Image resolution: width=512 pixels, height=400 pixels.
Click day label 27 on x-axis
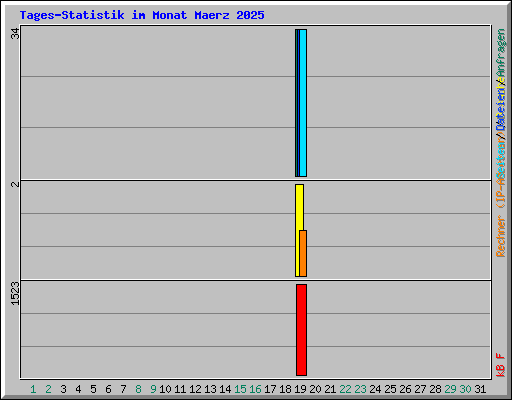click(420, 389)
